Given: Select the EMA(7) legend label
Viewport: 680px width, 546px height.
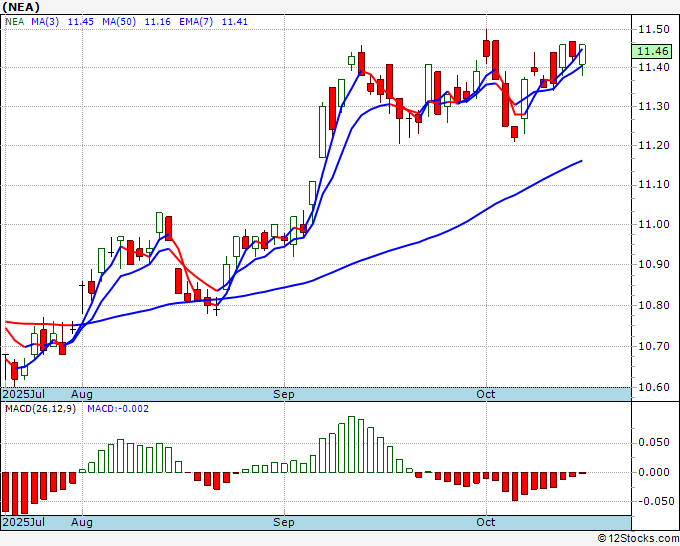Looking at the screenshot, I should [196, 22].
